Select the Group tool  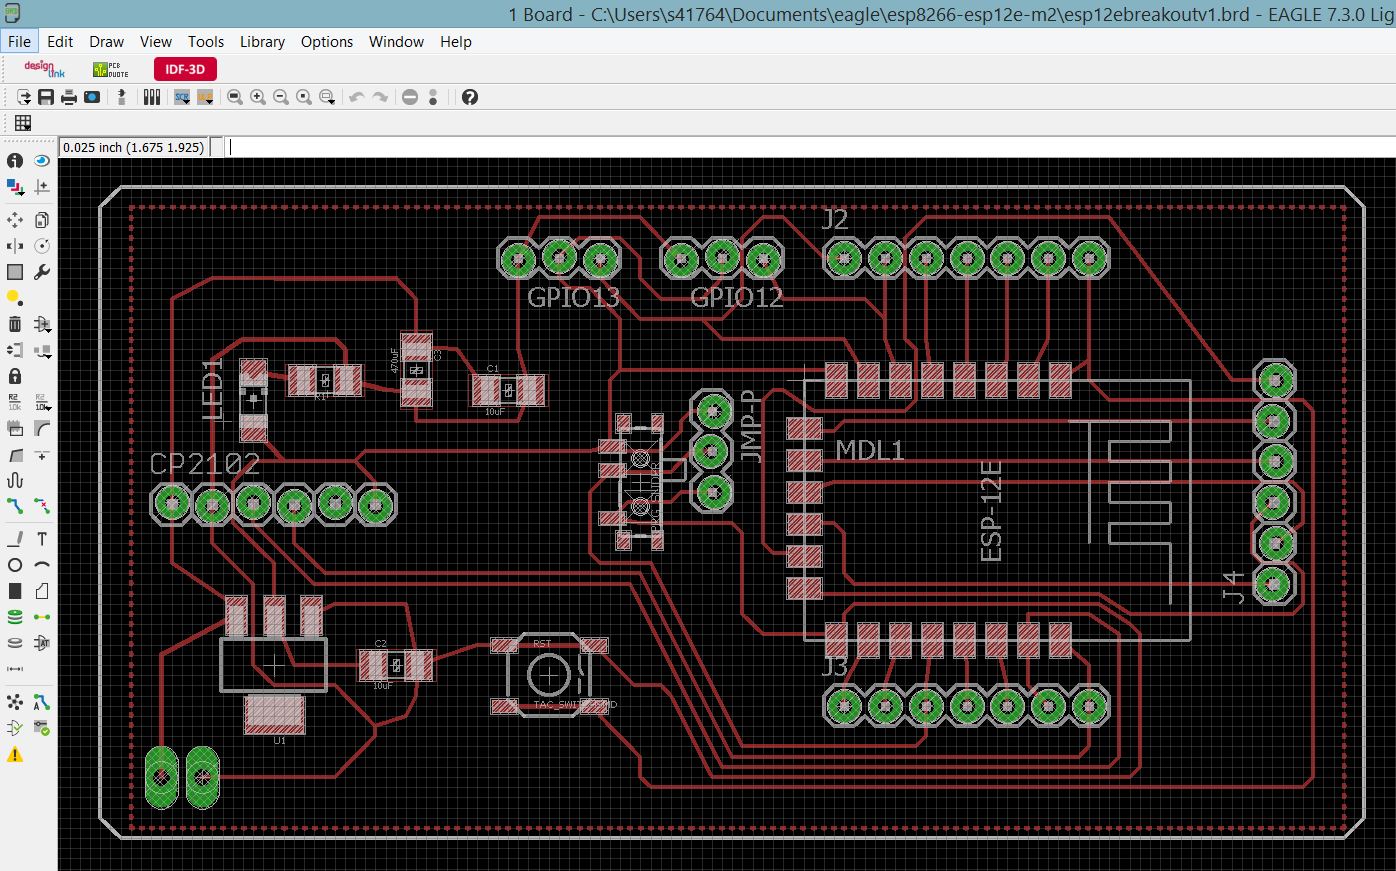15,272
